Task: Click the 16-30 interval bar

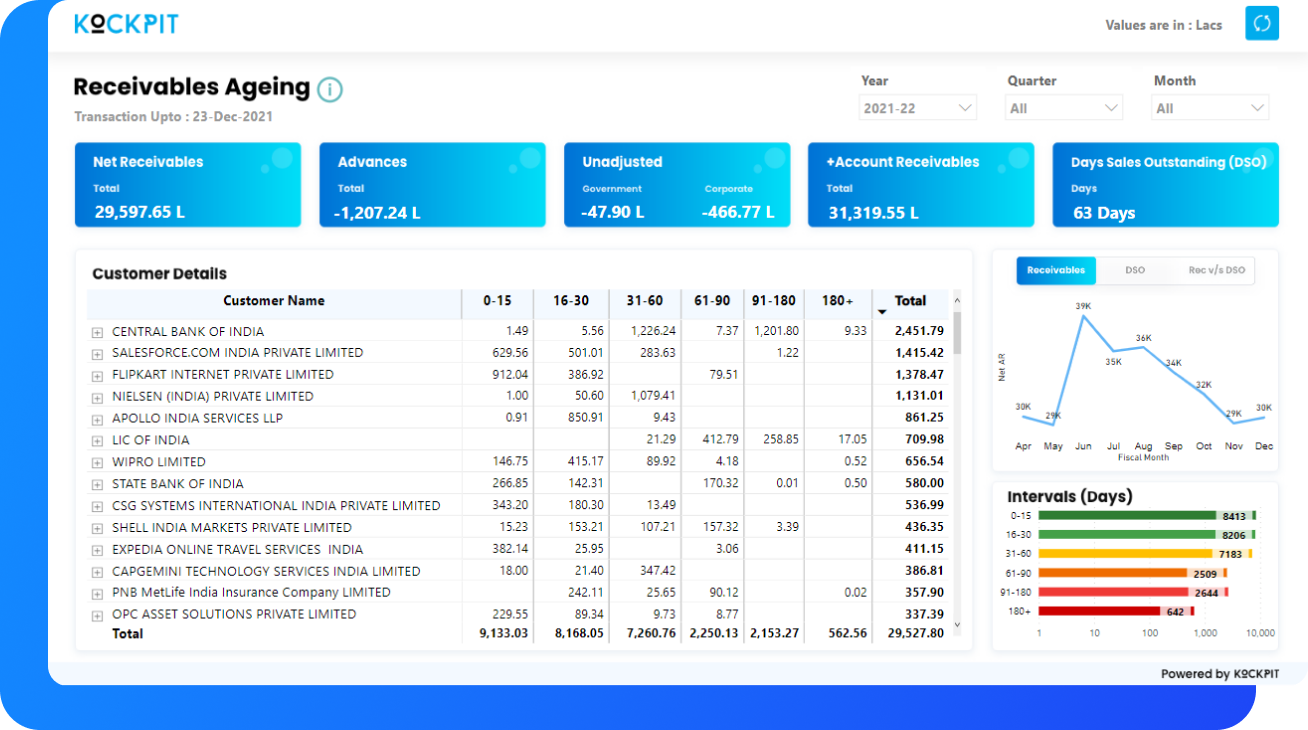Action: tap(1145, 535)
